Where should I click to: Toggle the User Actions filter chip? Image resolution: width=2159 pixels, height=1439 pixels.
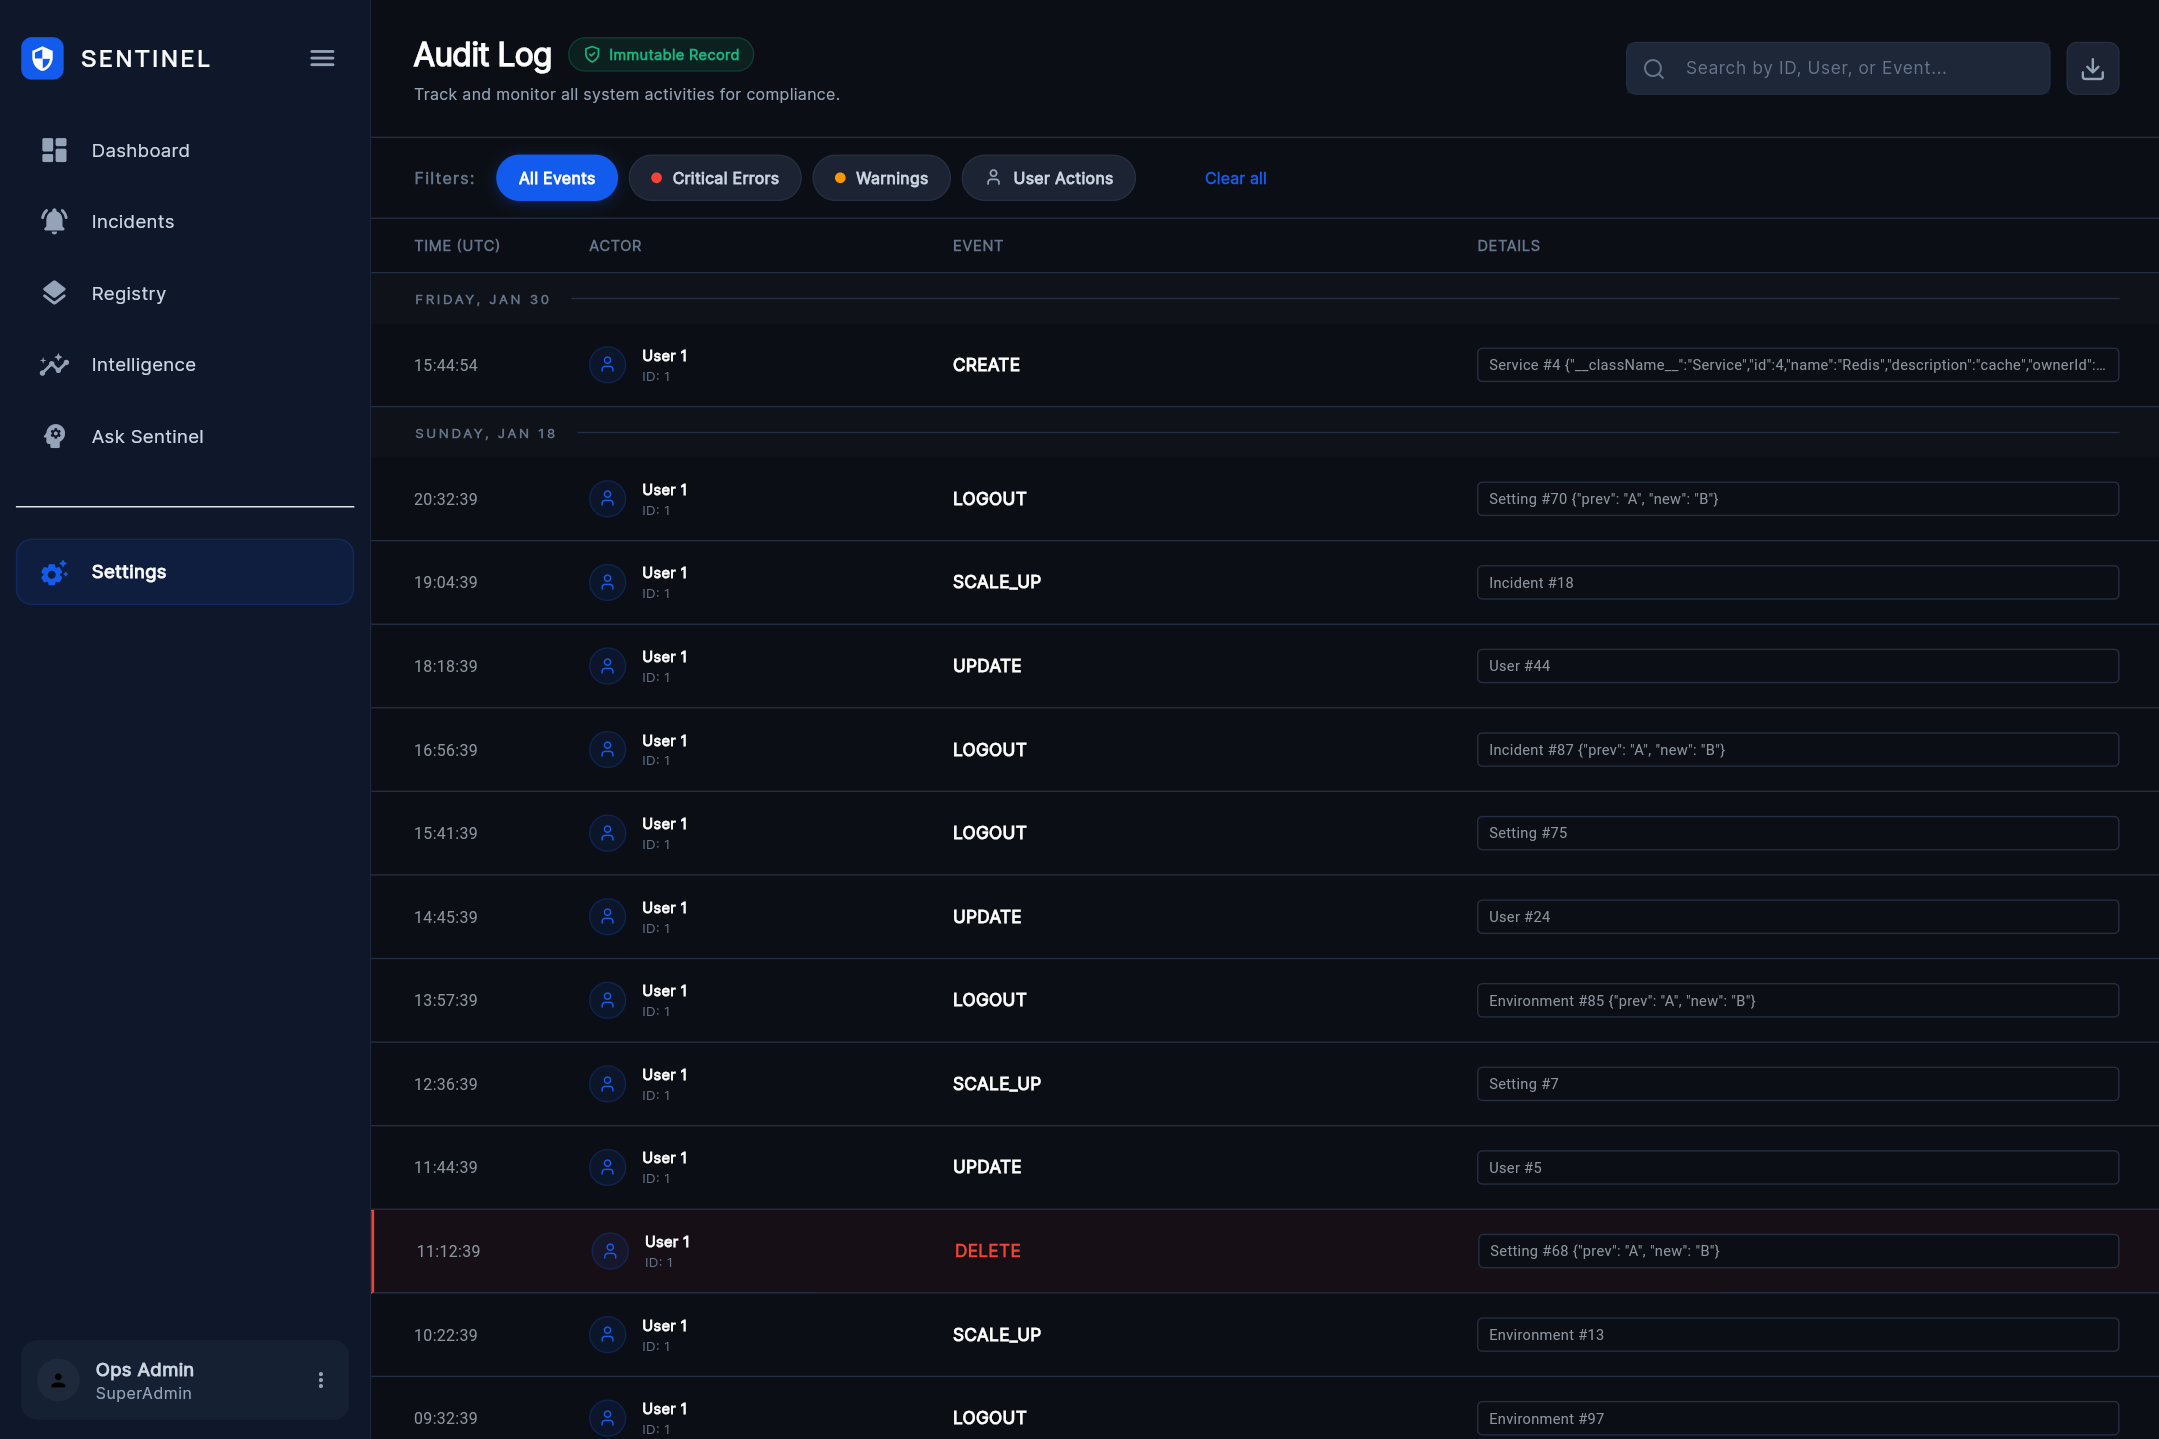tap(1048, 178)
